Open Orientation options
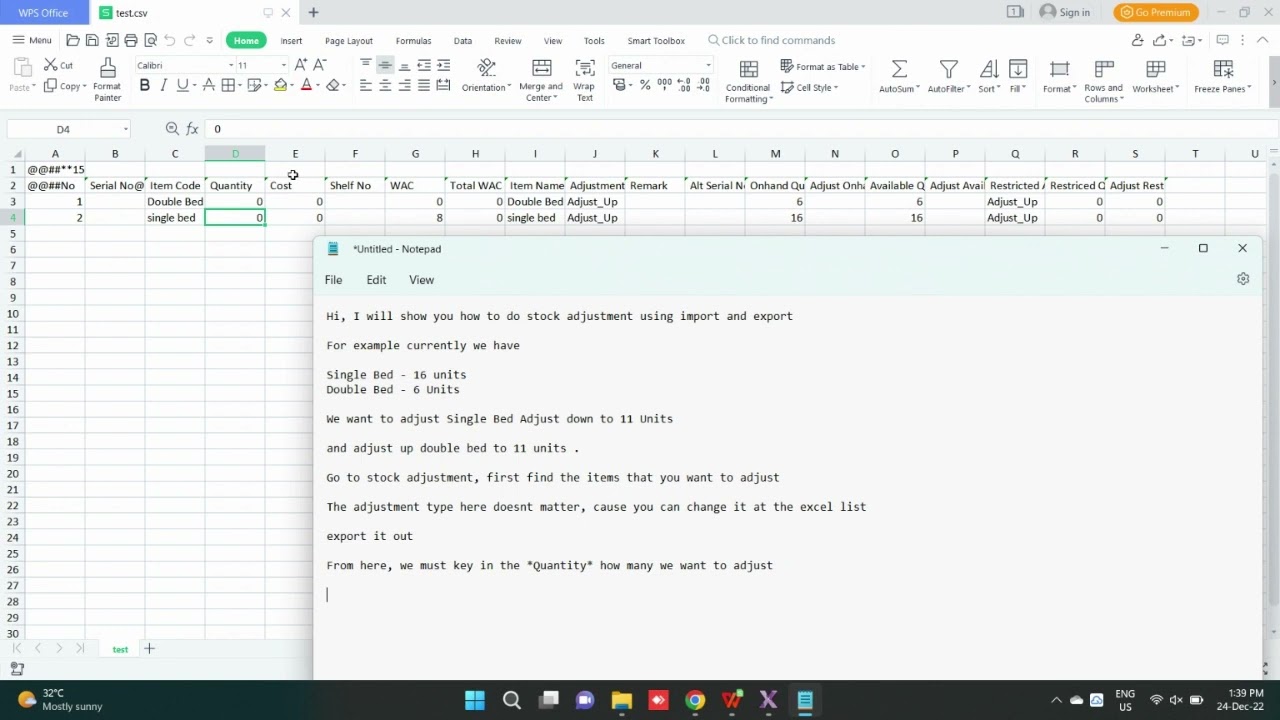The width and height of the screenshot is (1280, 720). coord(487,76)
